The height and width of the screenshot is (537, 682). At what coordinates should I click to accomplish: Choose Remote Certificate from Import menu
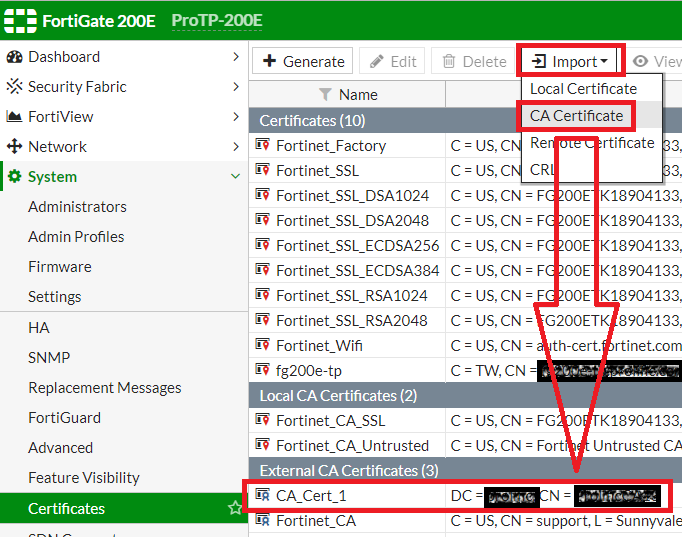[x=592, y=143]
